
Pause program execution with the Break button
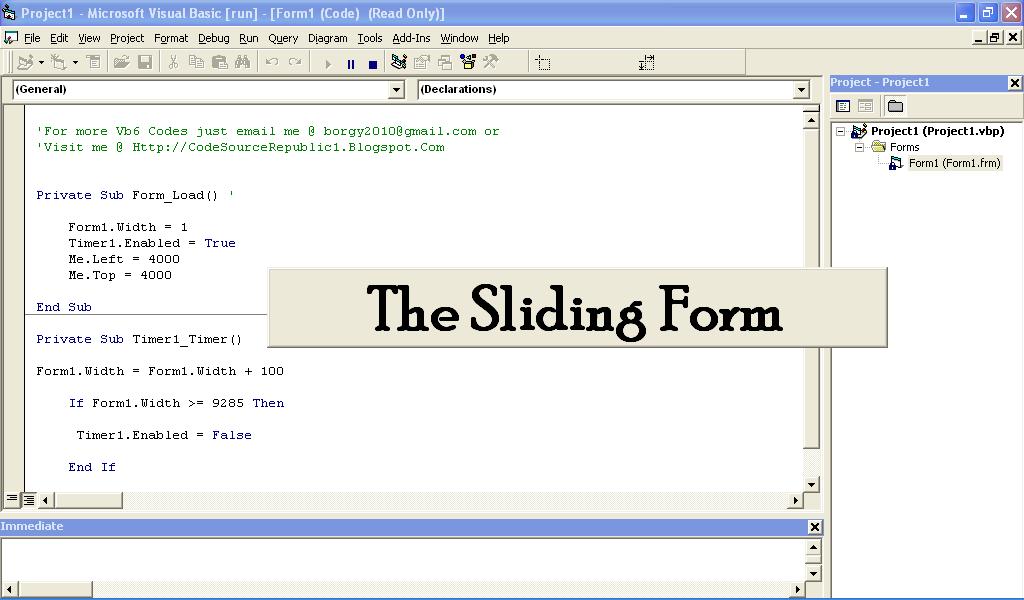351,62
